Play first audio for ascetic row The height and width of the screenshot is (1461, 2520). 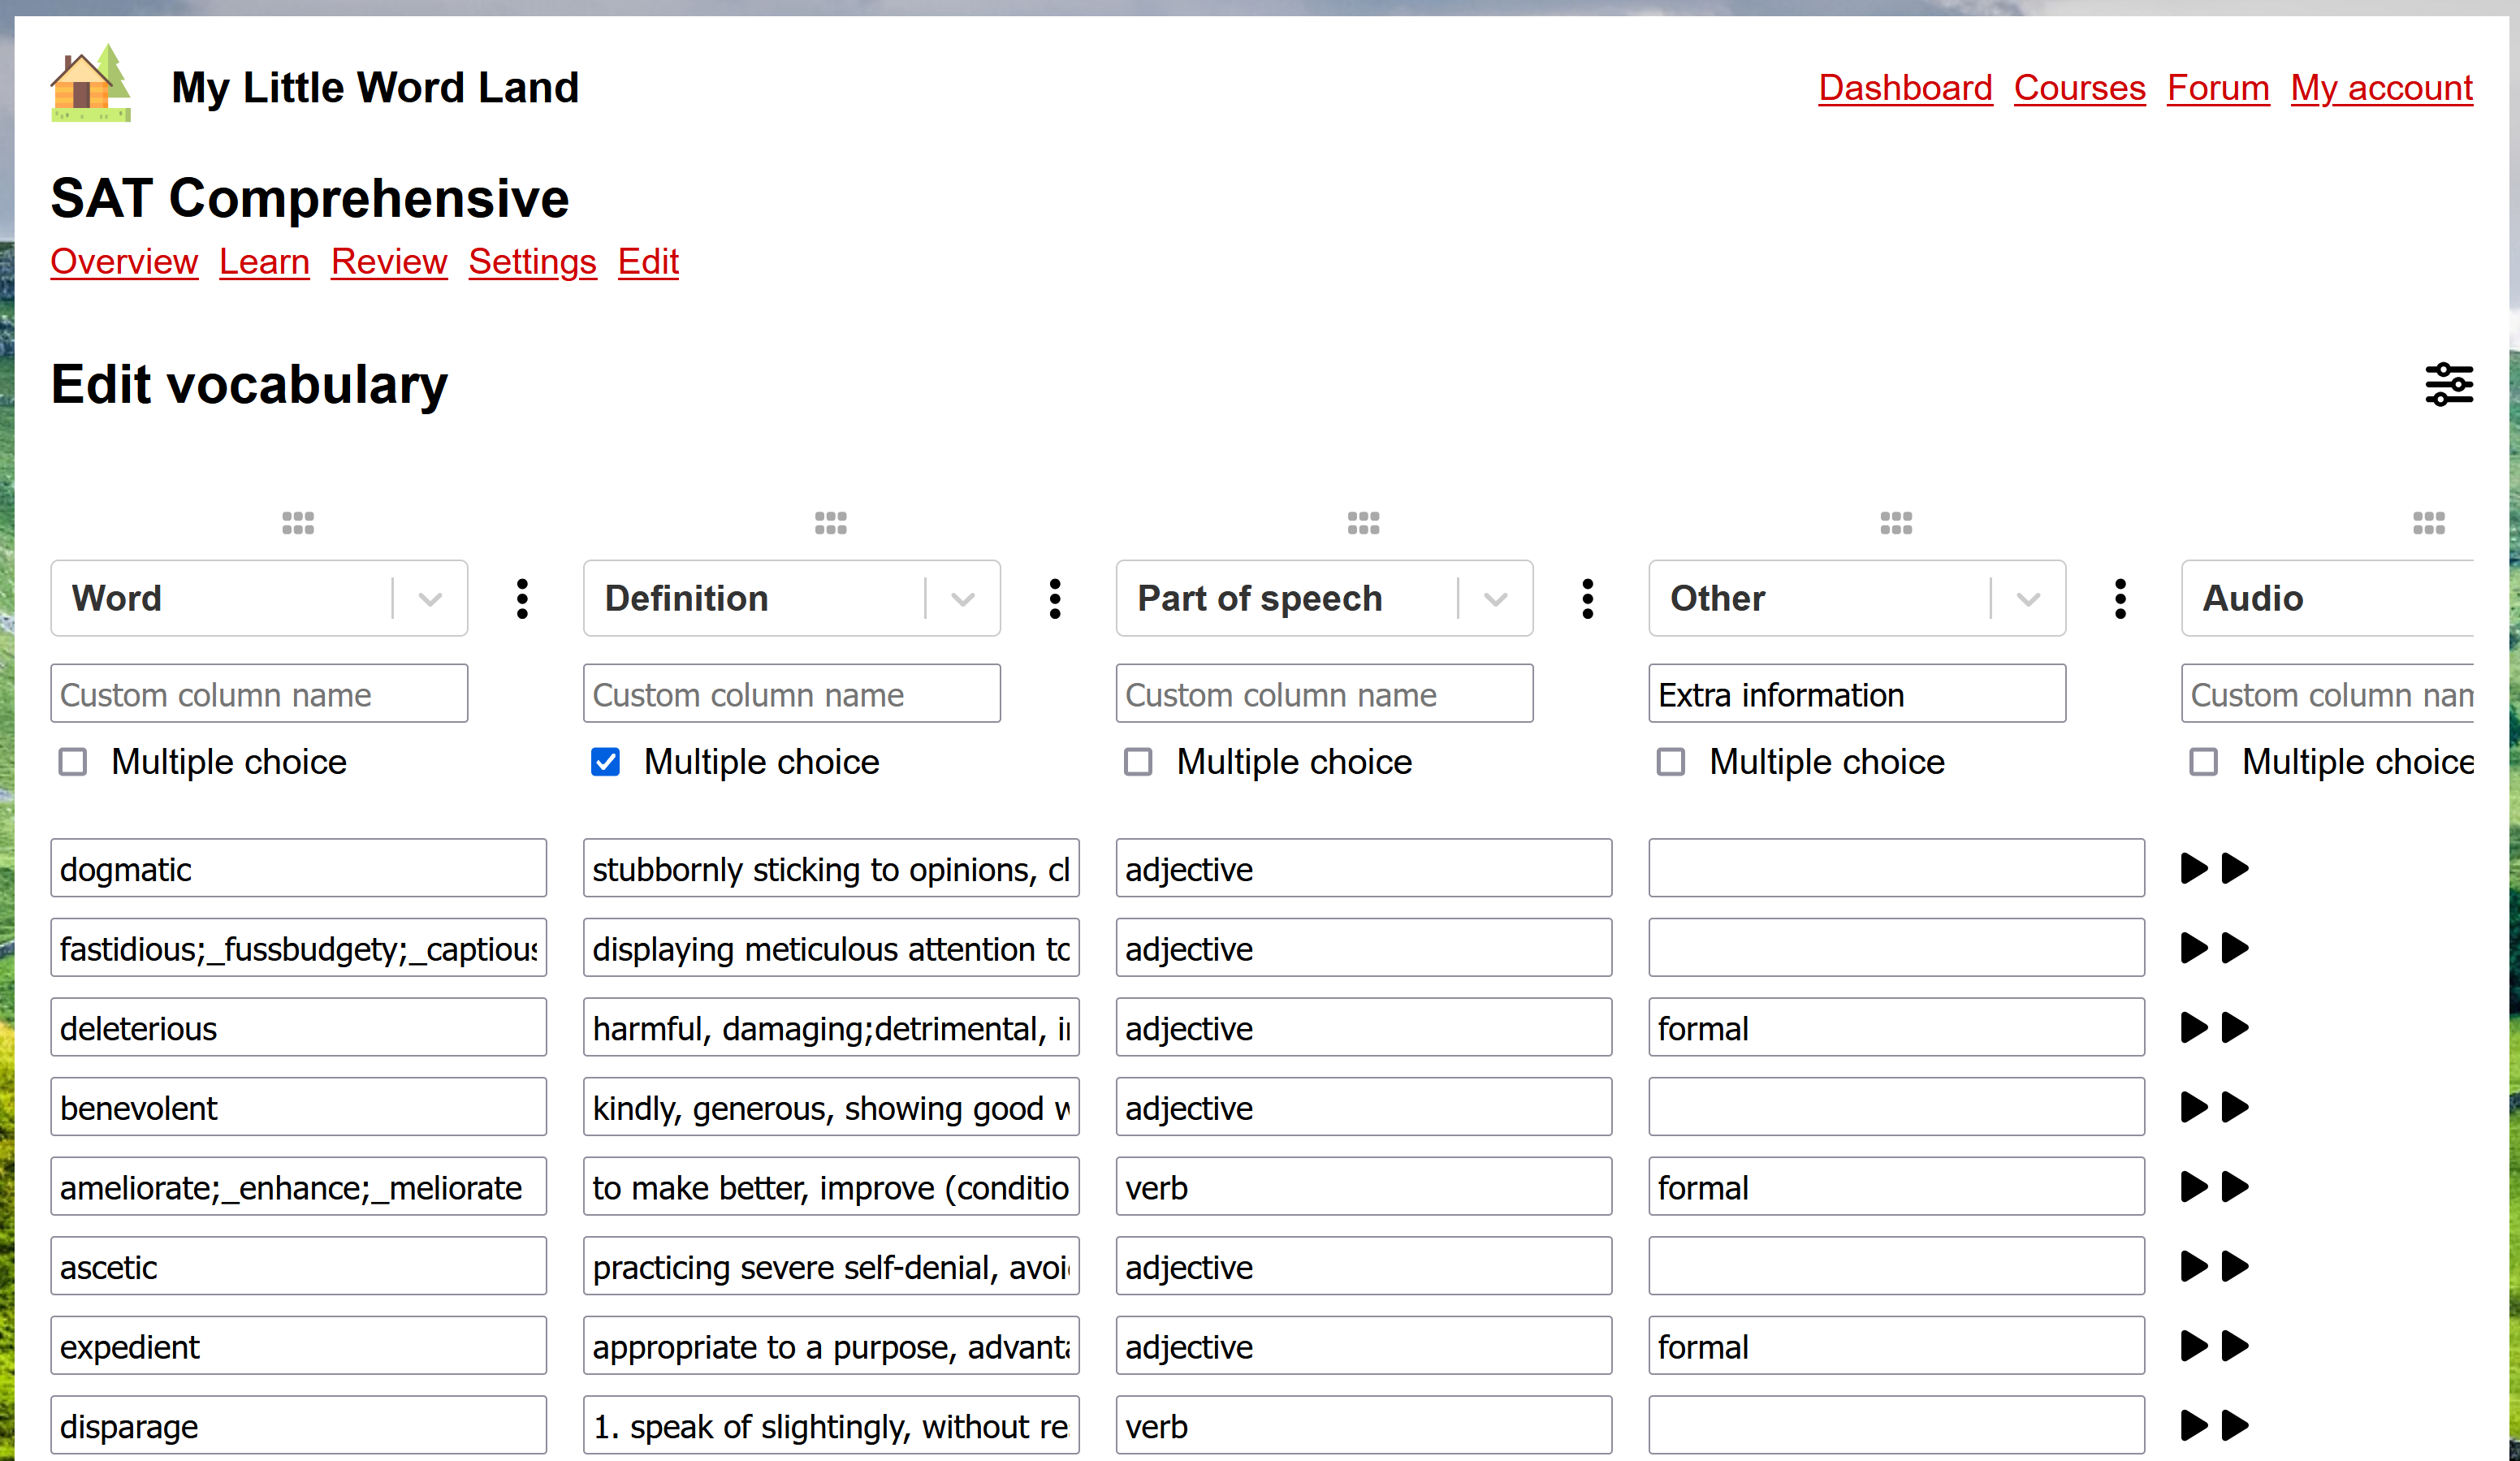pos(2194,1266)
